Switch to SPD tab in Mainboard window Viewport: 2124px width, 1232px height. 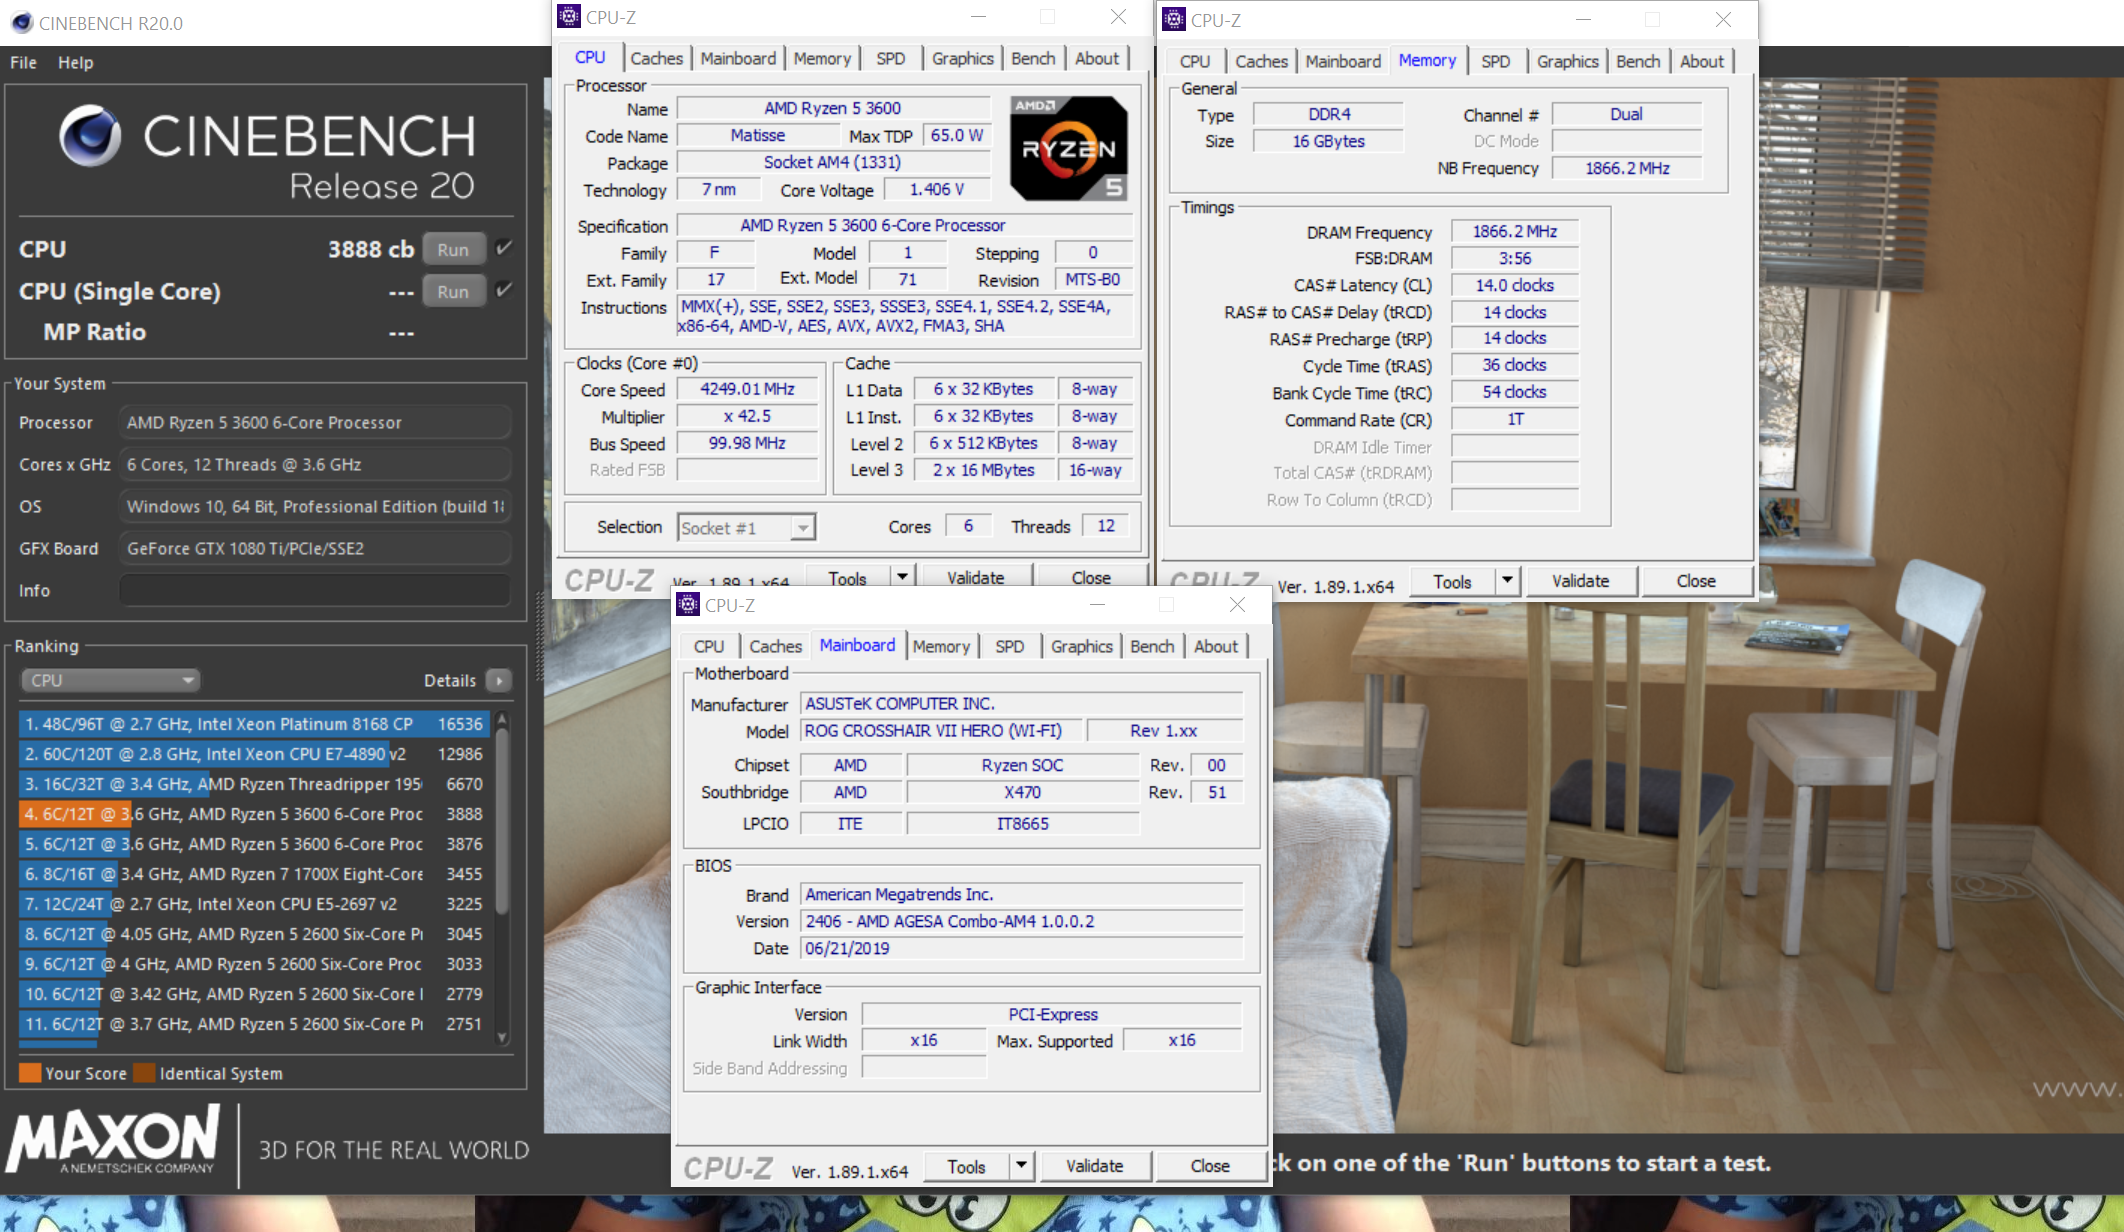pos(1009,646)
